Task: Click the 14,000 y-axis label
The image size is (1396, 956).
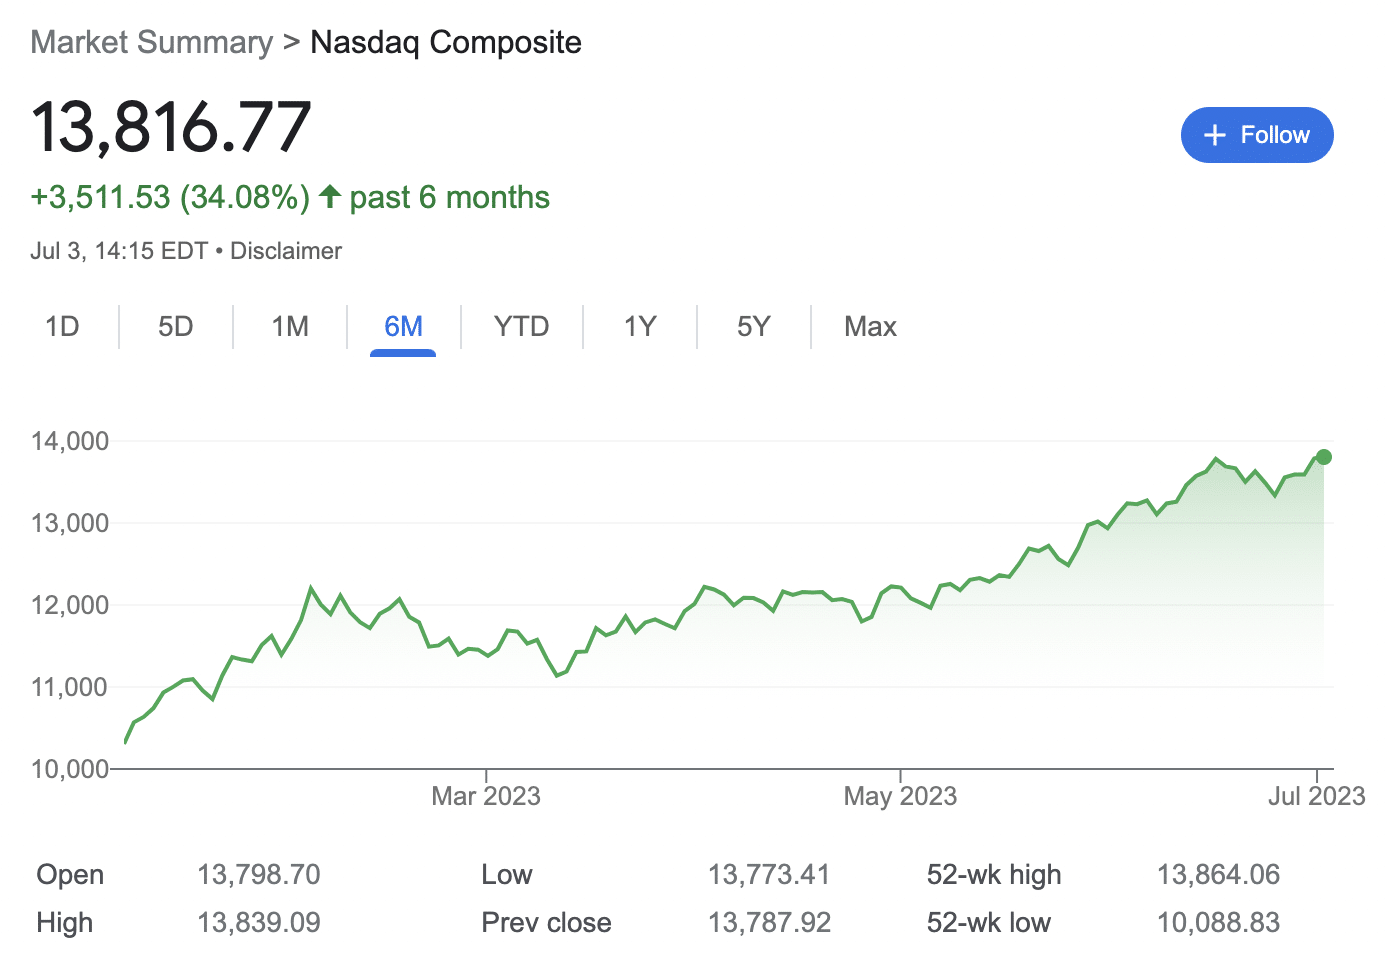Action: [69, 441]
